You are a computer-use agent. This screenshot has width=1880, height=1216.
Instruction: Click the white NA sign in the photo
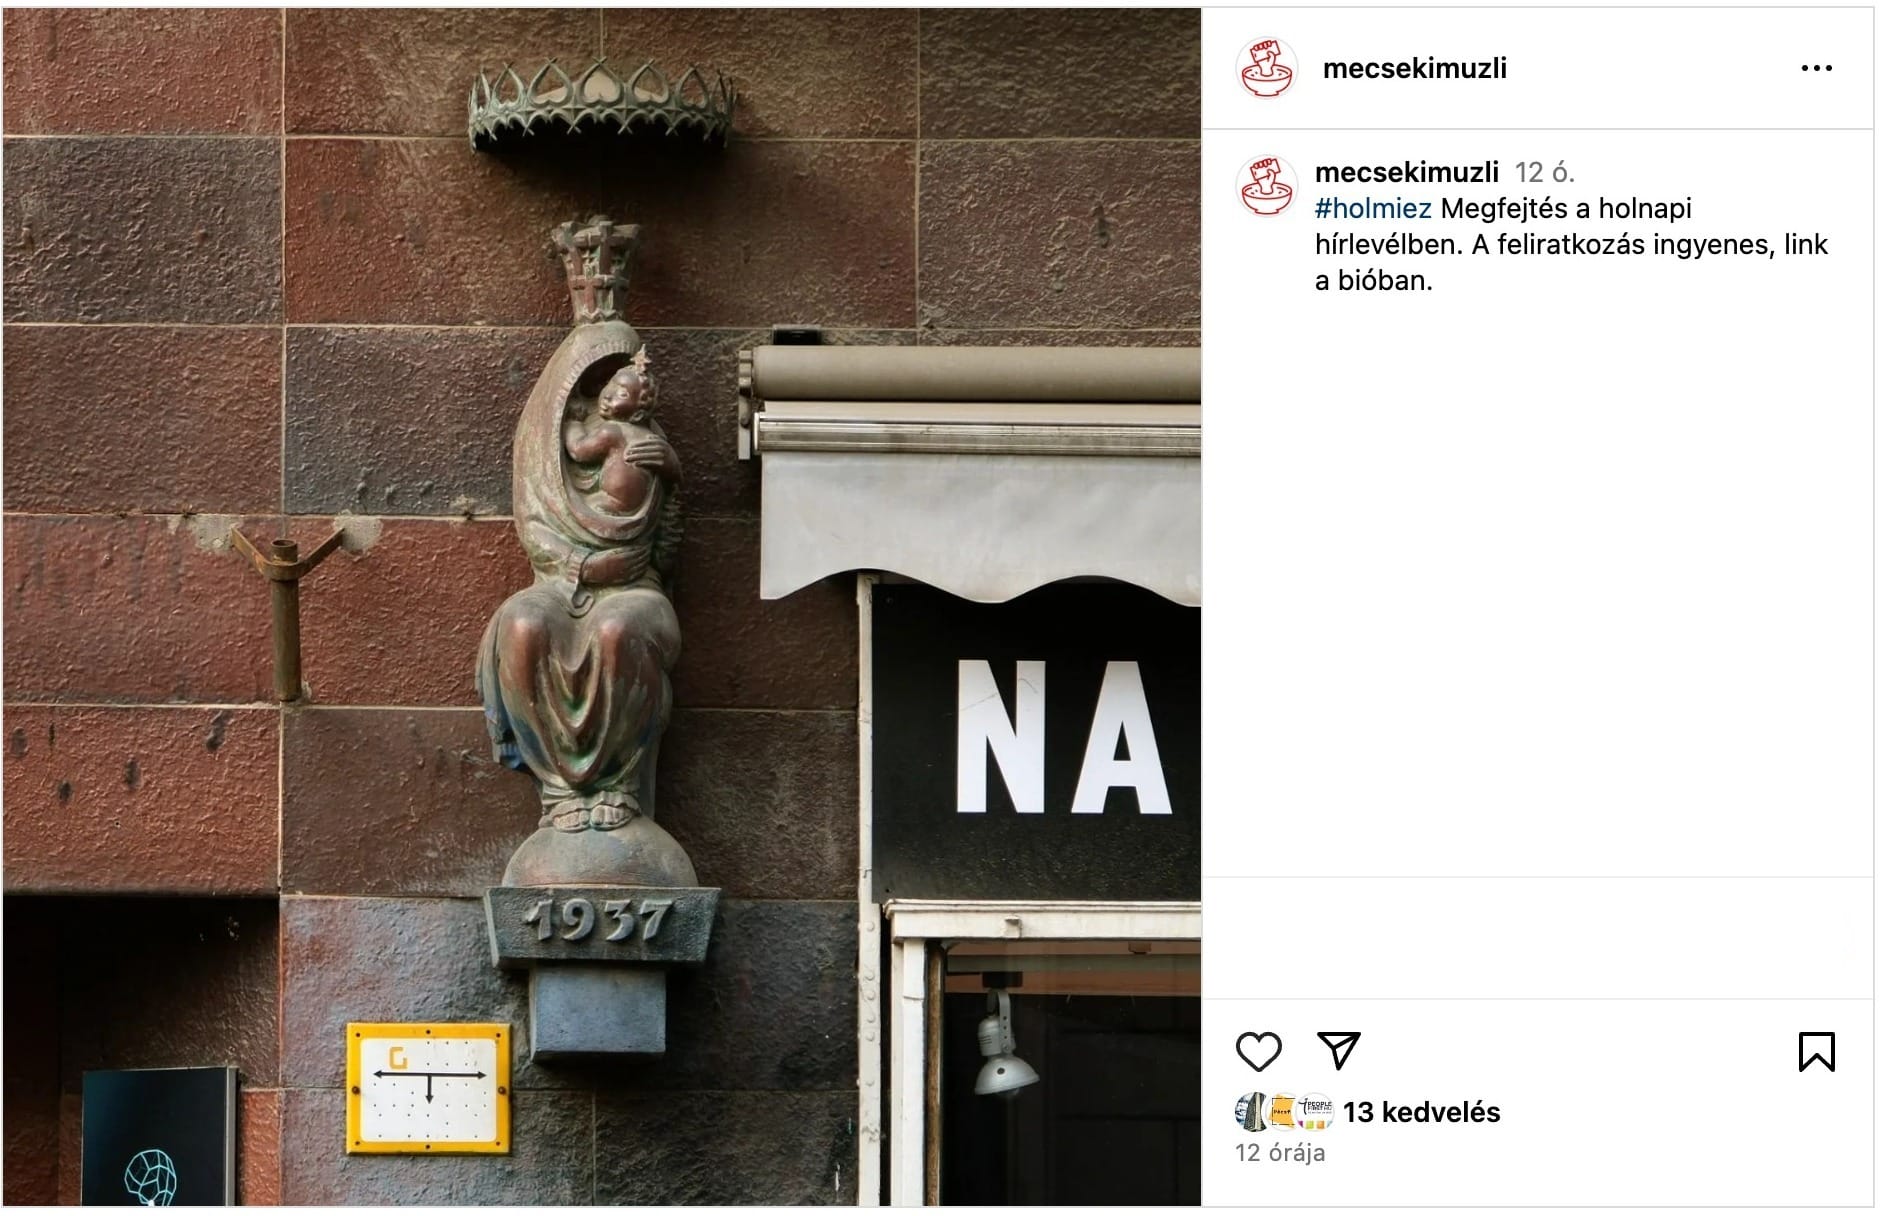click(1062, 737)
